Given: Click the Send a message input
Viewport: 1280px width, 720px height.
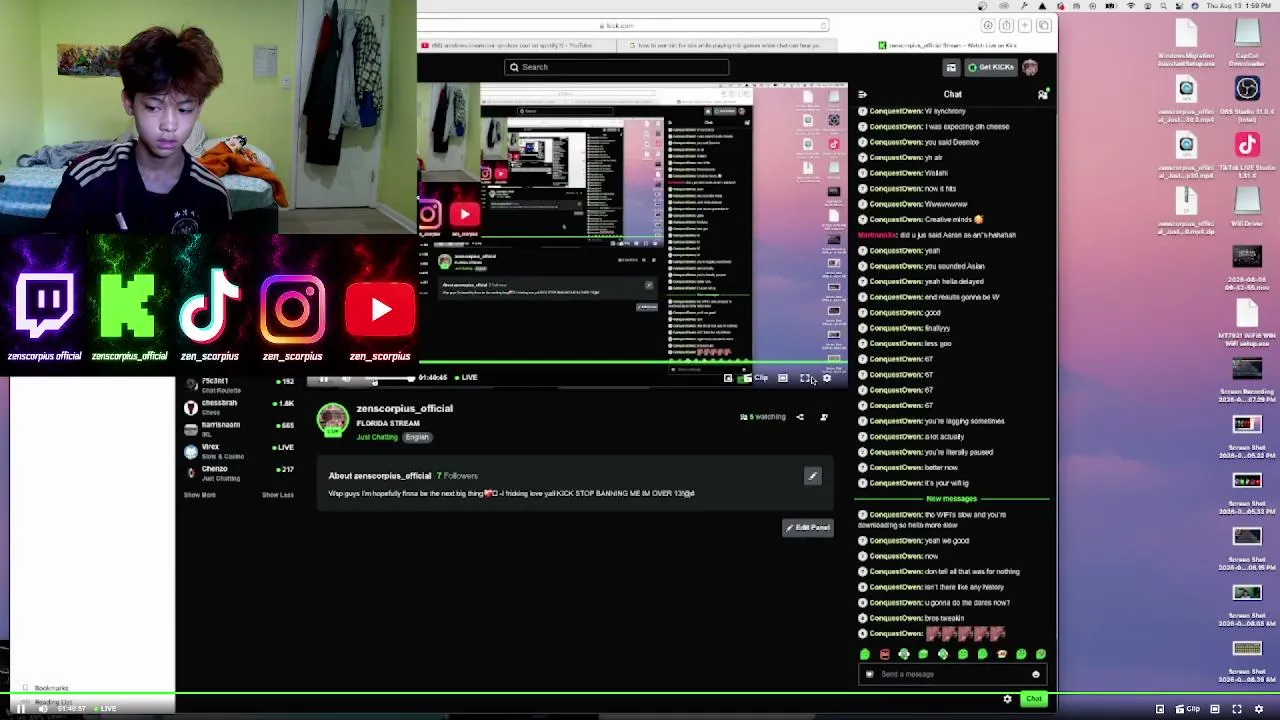Looking at the screenshot, I should (952, 674).
